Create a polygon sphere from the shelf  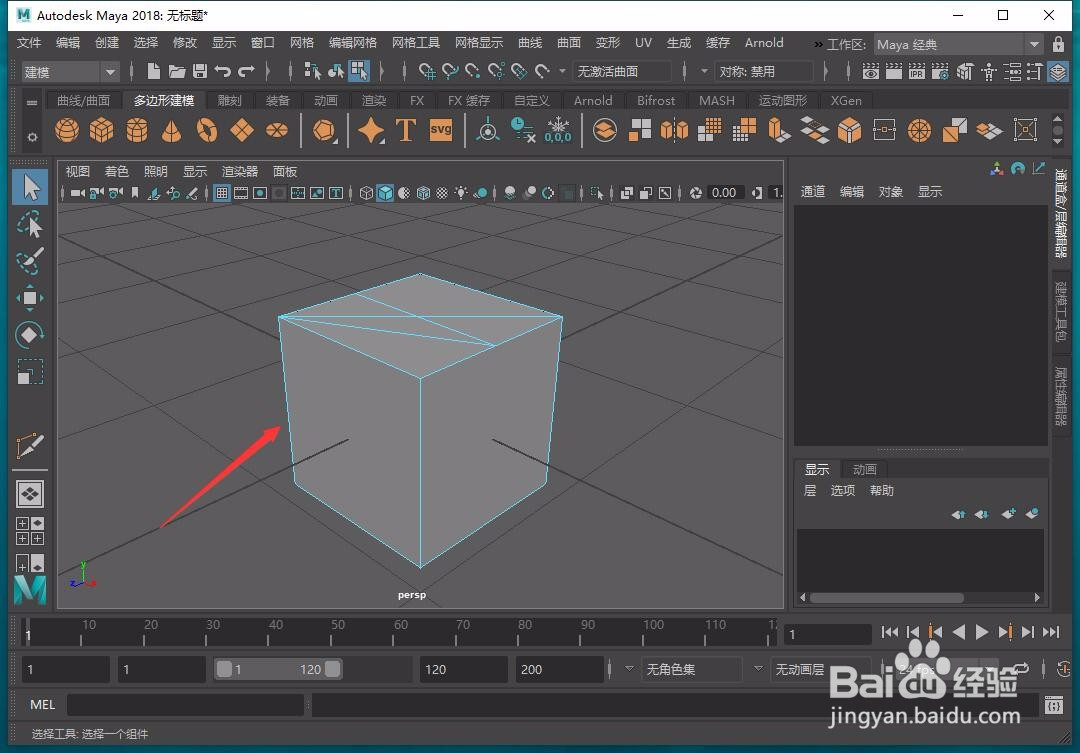[66, 130]
